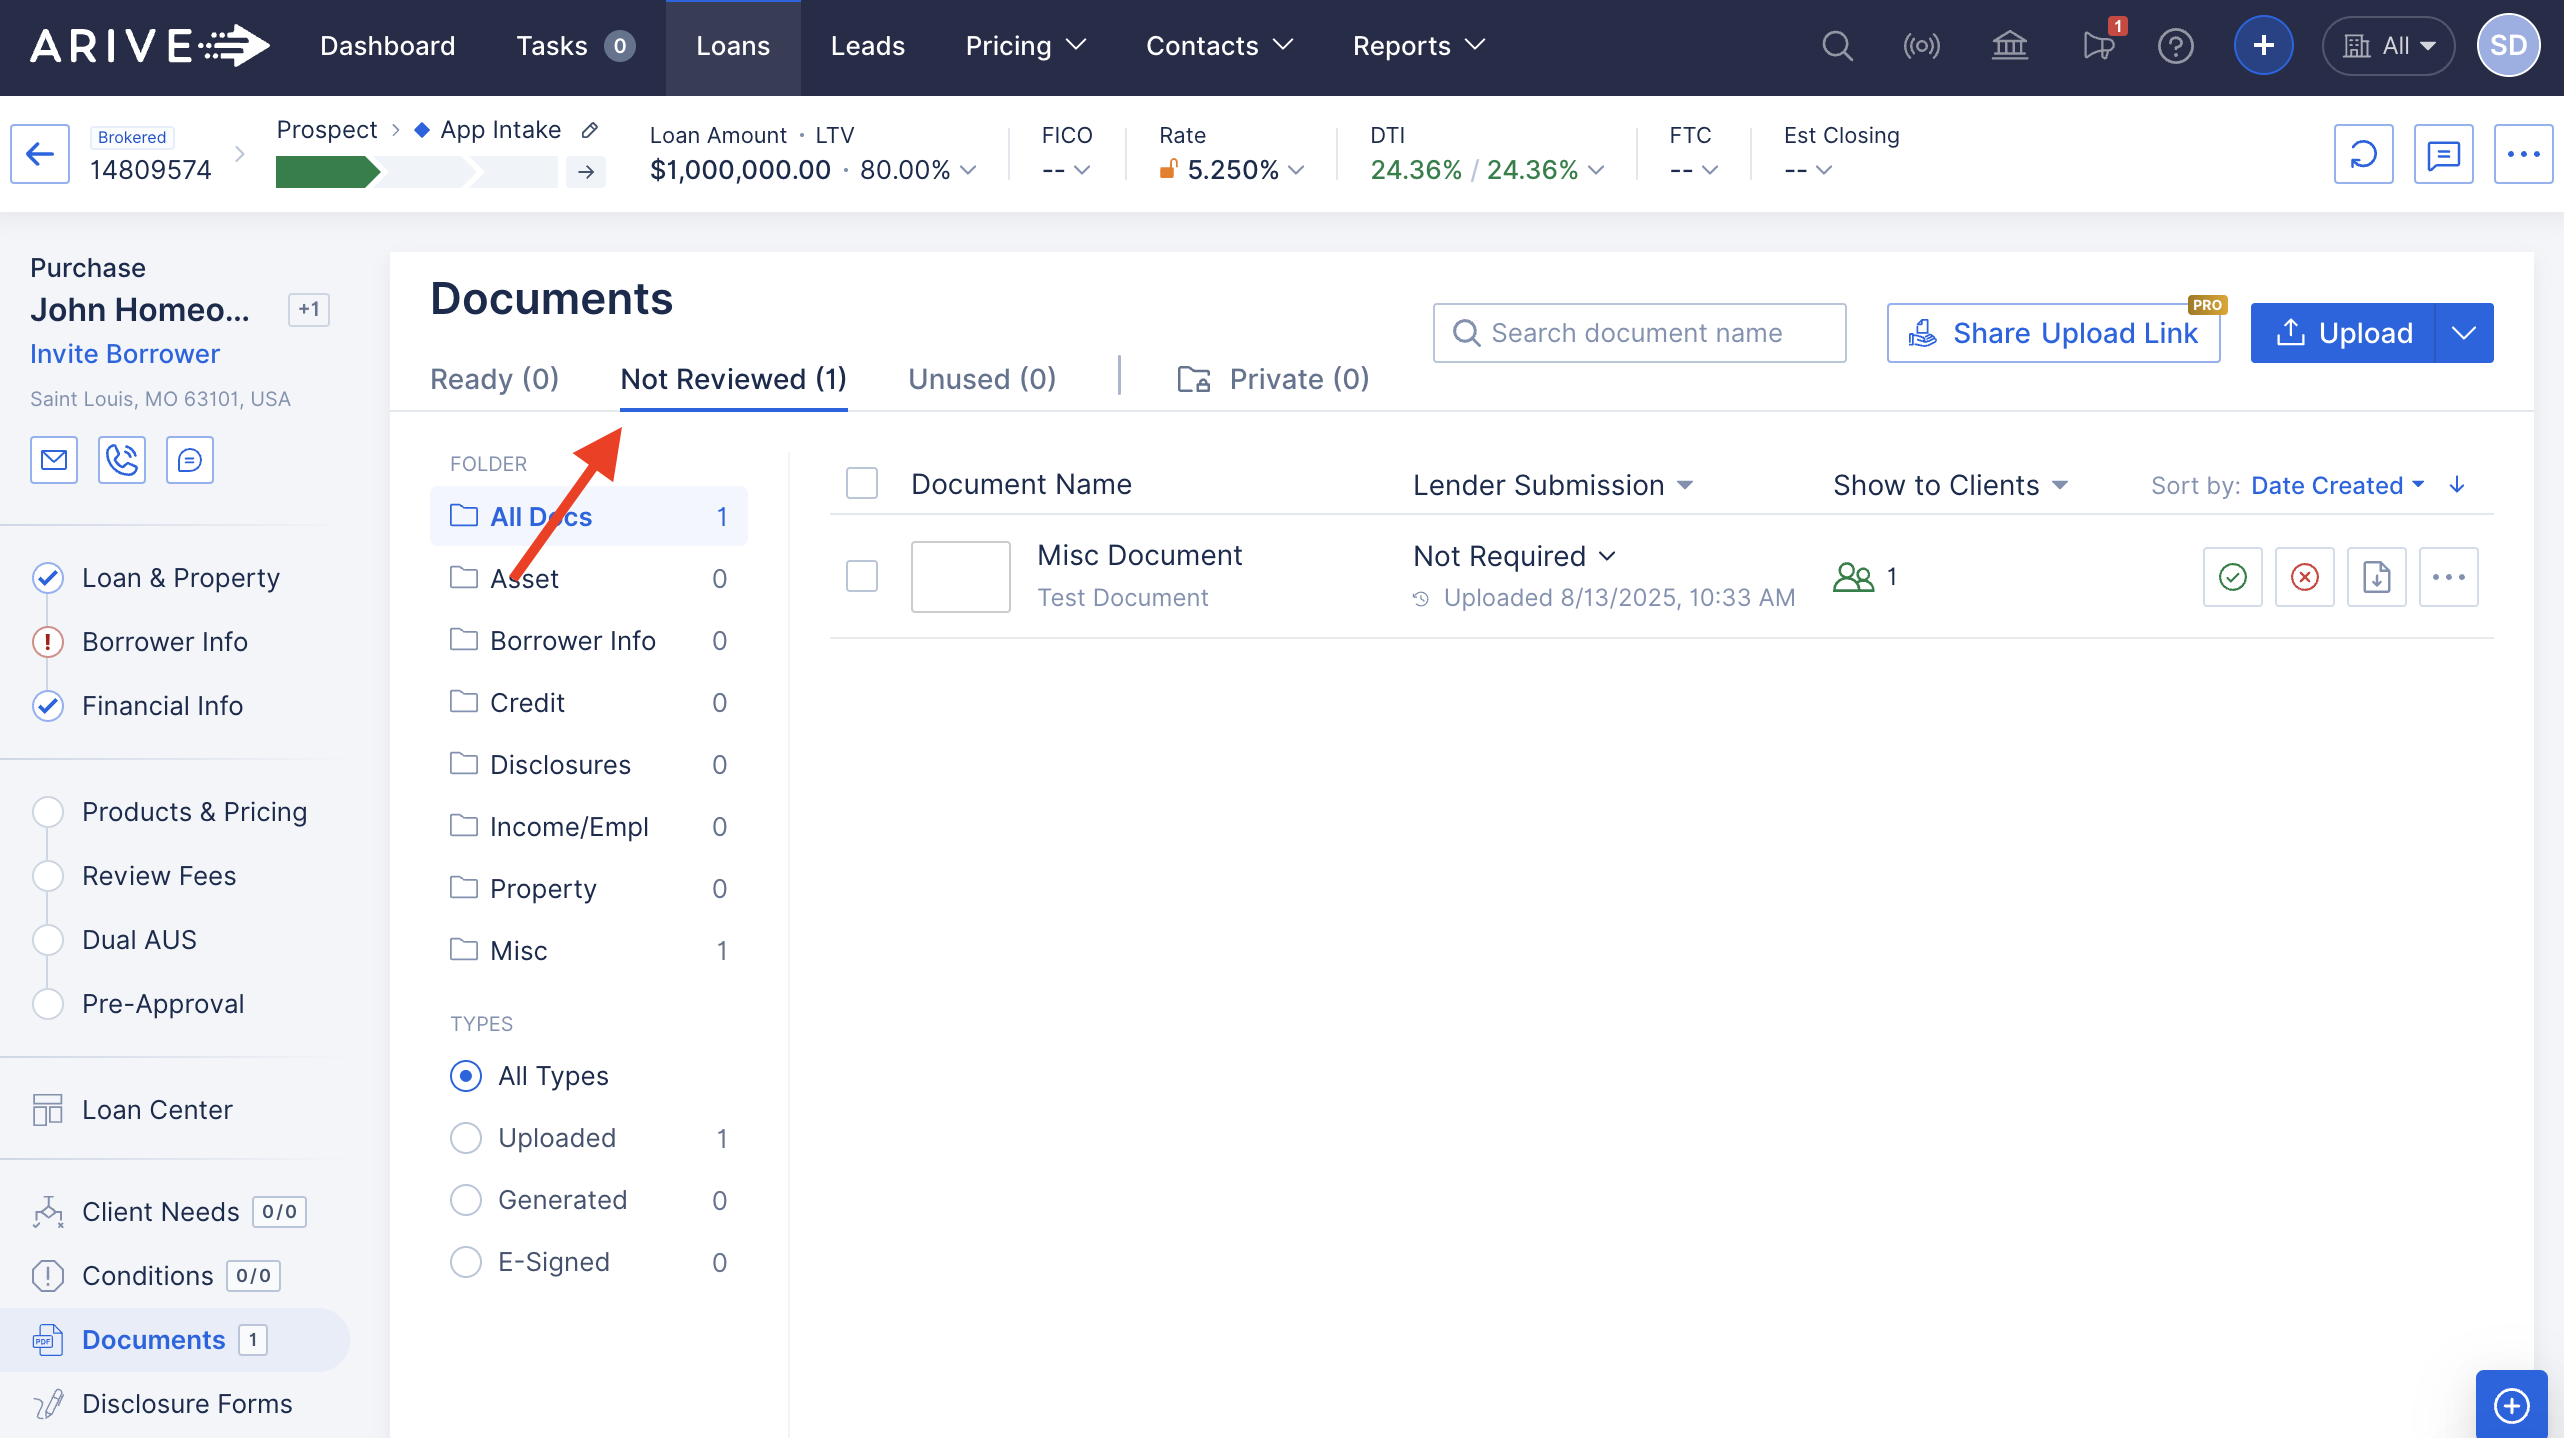The width and height of the screenshot is (2564, 1438).
Task: Download the Misc Document file
Action: (x=2376, y=577)
